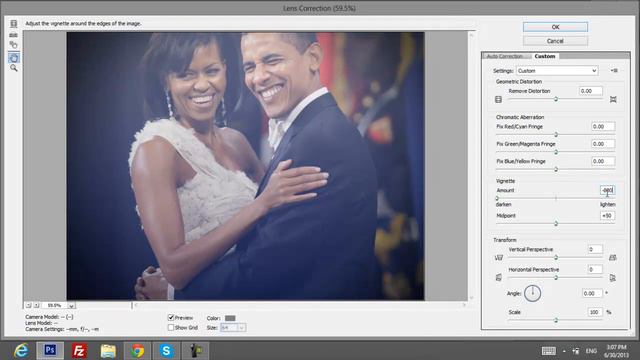Screen dimensions: 640x360
Task: Select the Move Grid tool
Action: (x=13, y=45)
